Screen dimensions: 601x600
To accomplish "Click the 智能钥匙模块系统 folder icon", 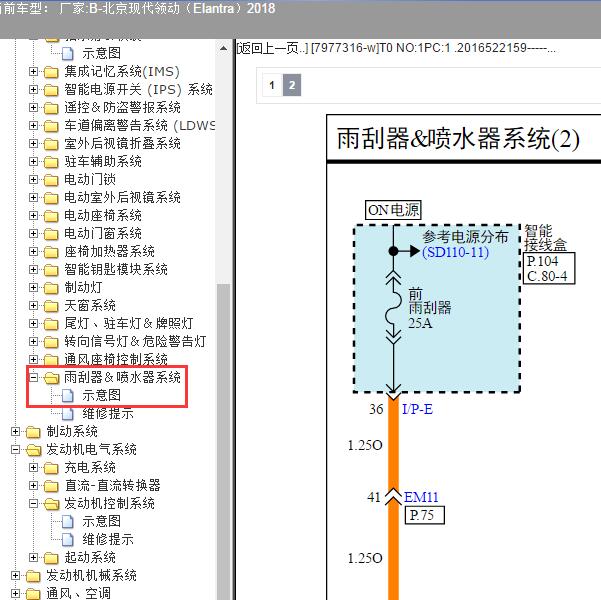I will click(x=51, y=270).
